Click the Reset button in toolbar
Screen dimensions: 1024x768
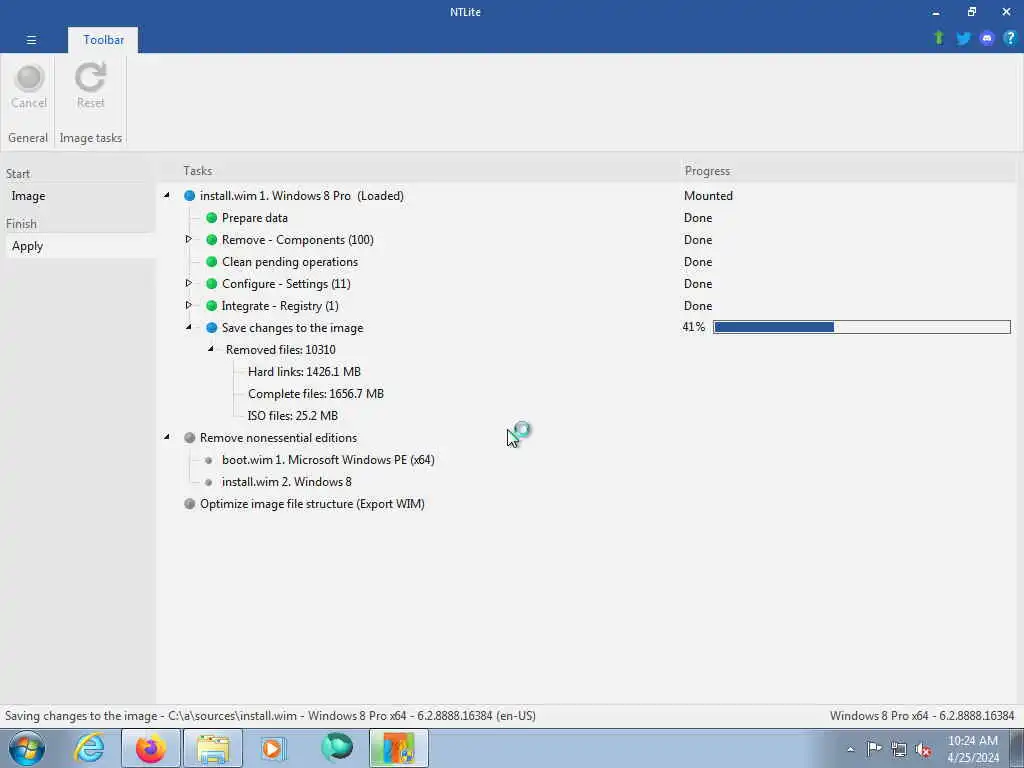point(90,86)
